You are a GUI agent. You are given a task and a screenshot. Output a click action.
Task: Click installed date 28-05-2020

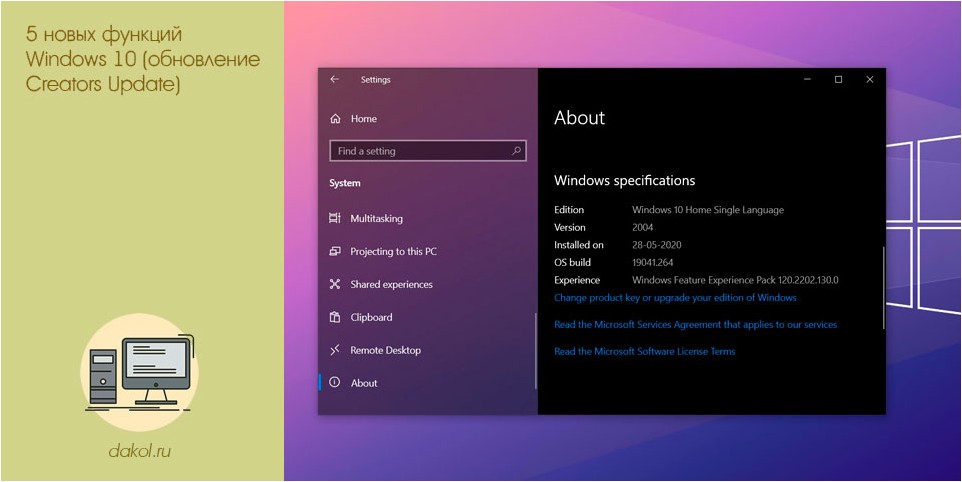click(x=656, y=245)
